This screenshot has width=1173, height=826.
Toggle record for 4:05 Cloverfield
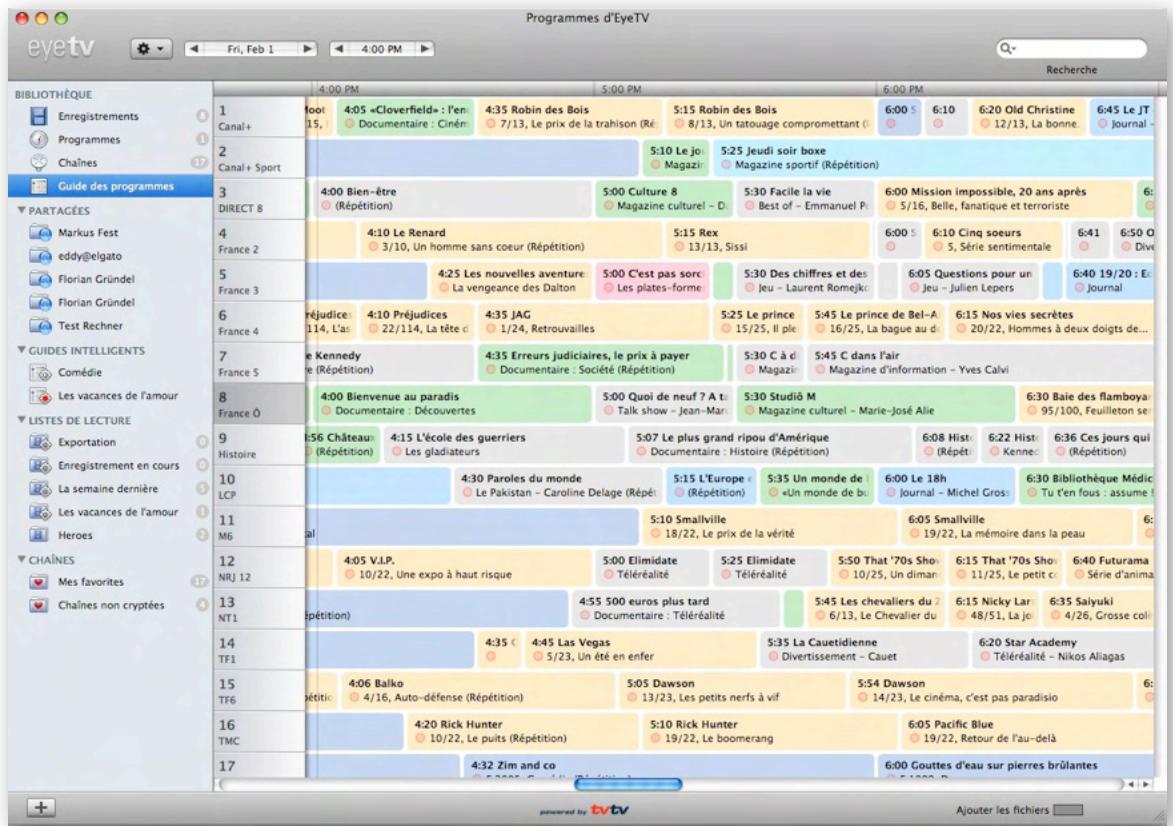coord(349,124)
